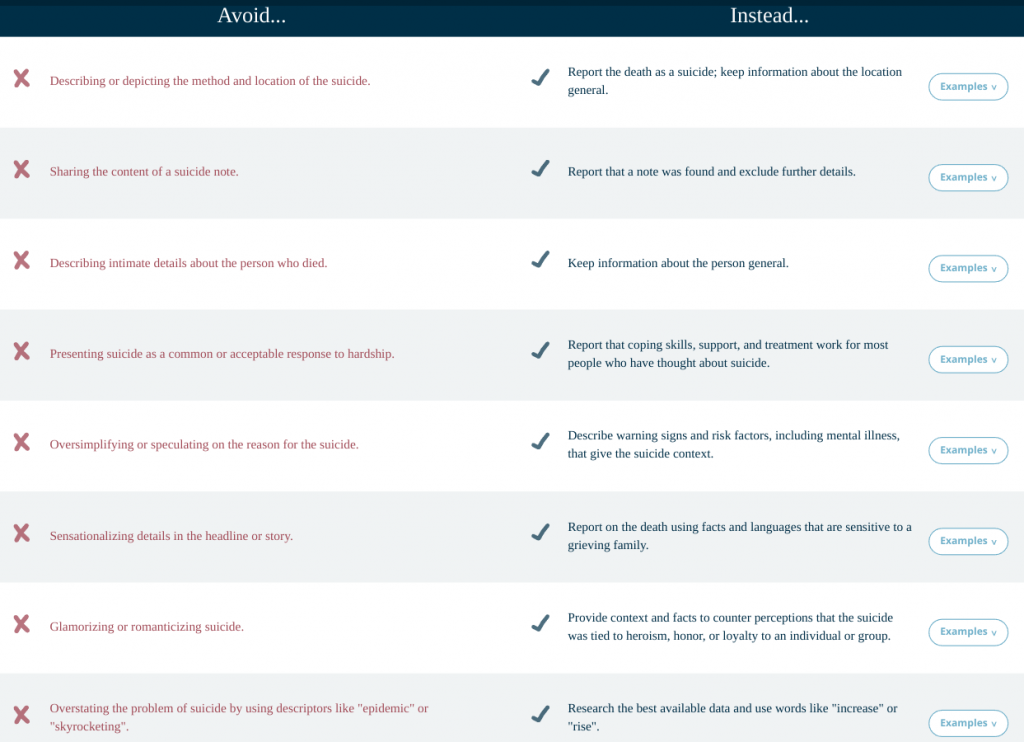Open Examples for the 'increase' or 'rise' row
This screenshot has width=1024, height=742.
pos(968,723)
